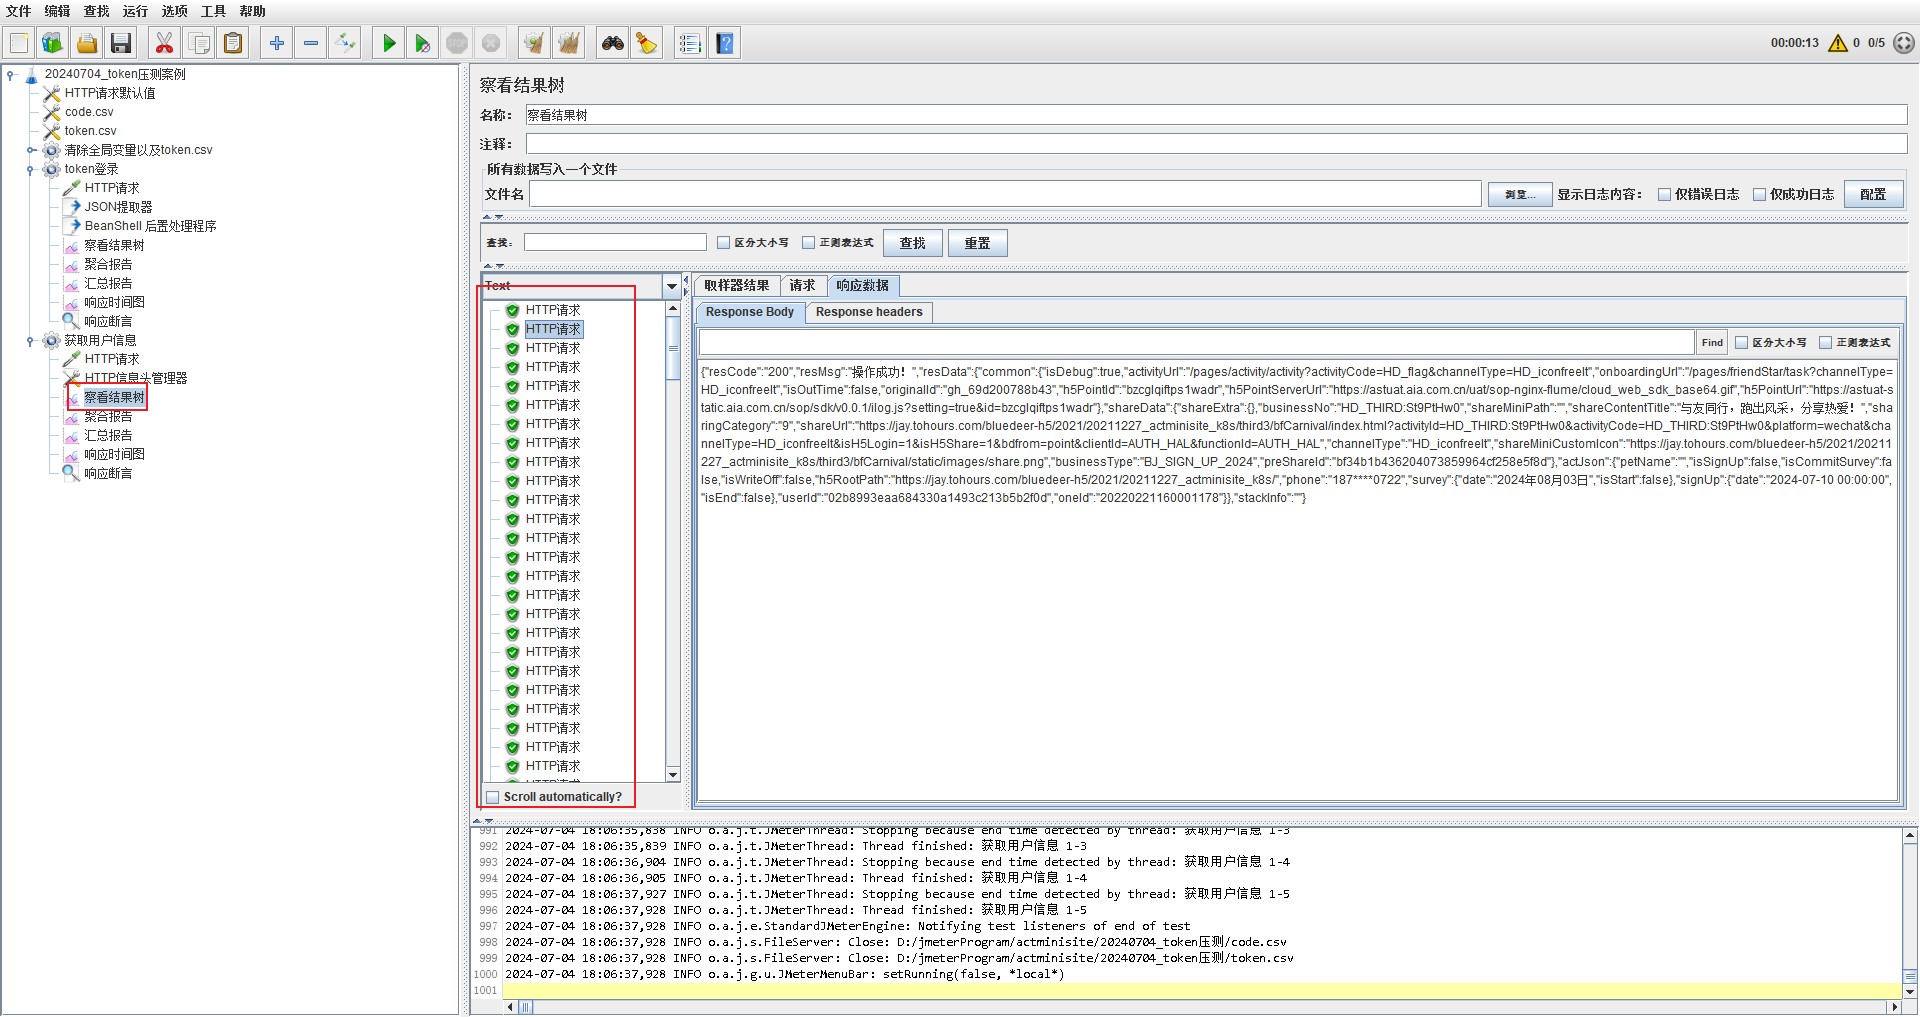Screen dimensions: 1920x1017
Task: Click the Cut scissors toolbar icon
Action: 164,43
